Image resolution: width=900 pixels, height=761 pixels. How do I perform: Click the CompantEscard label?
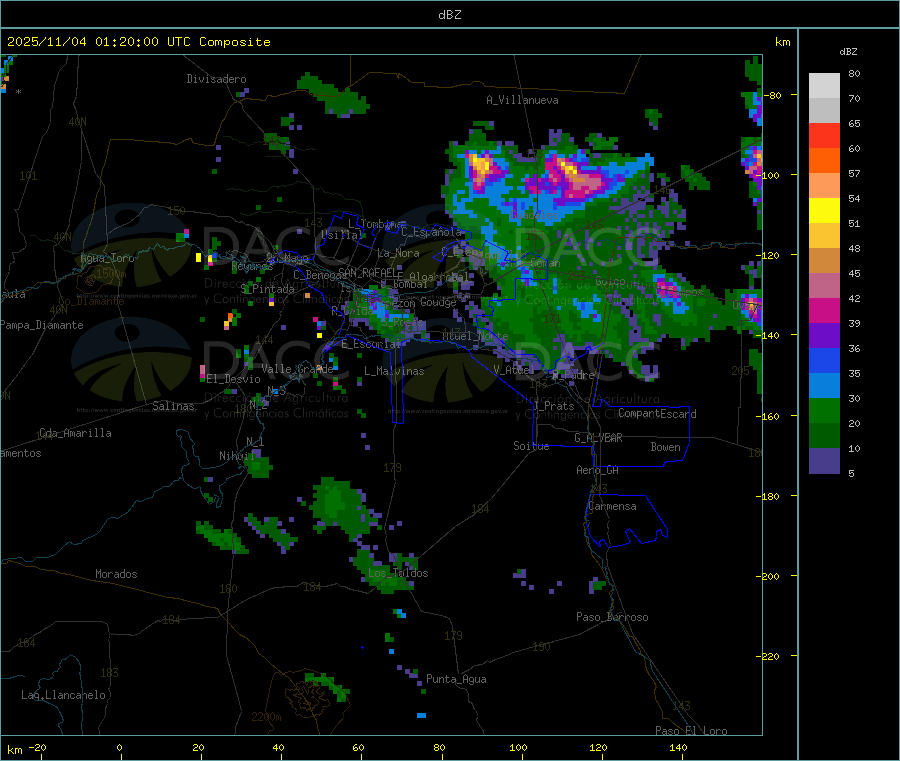(x=657, y=414)
